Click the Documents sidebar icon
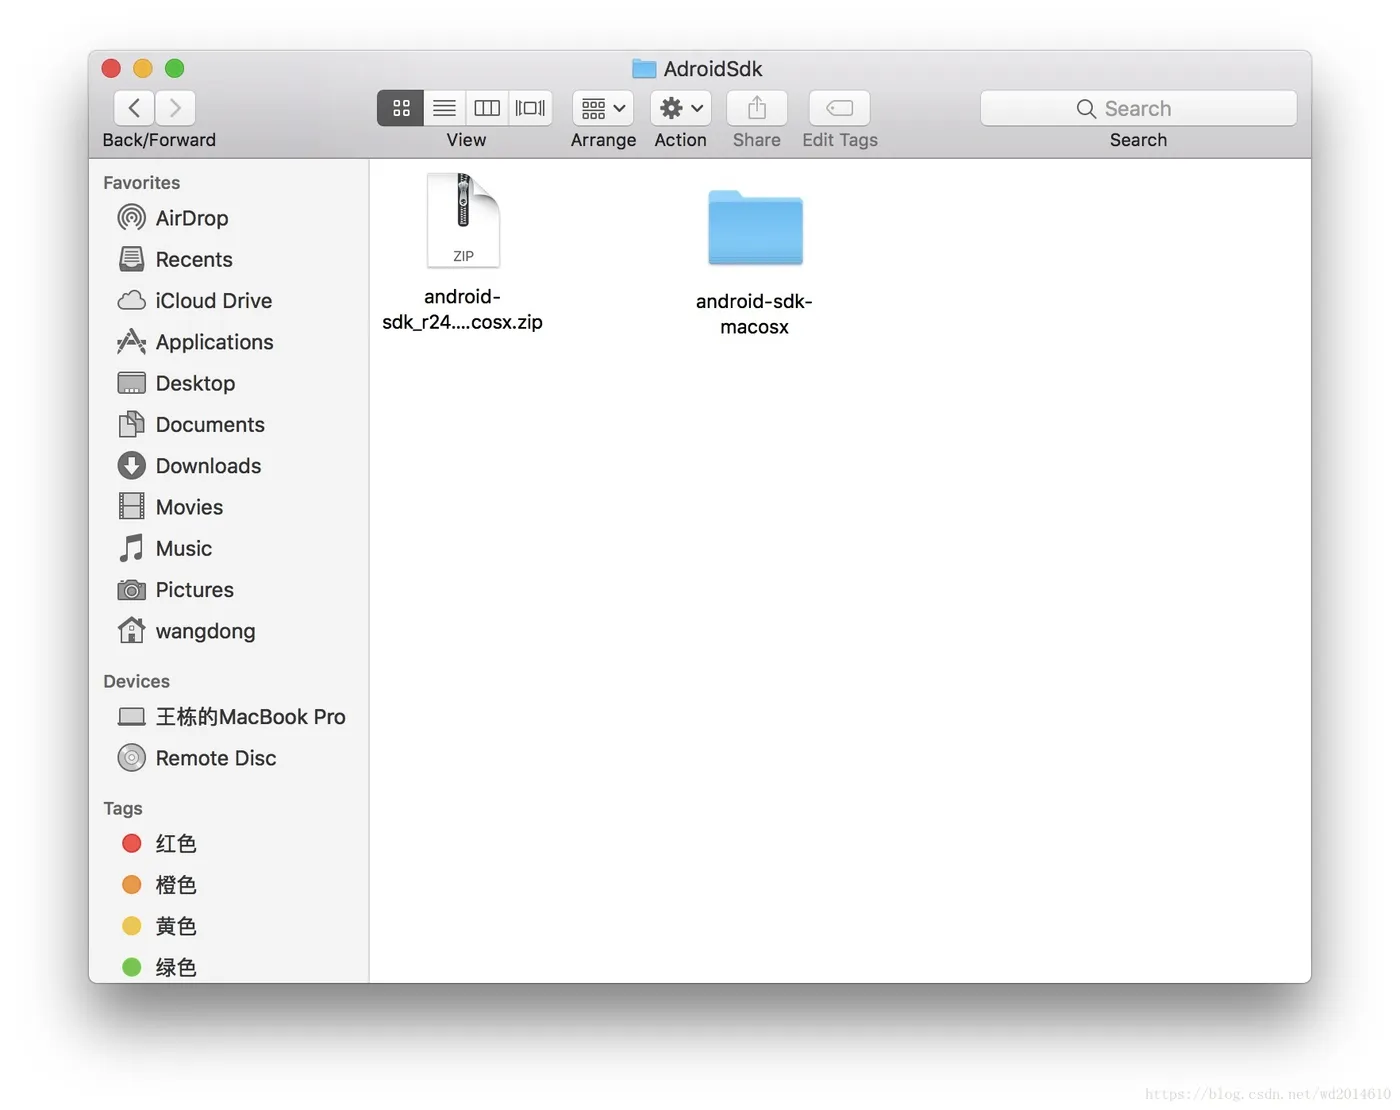1400x1110 pixels. pos(131,424)
